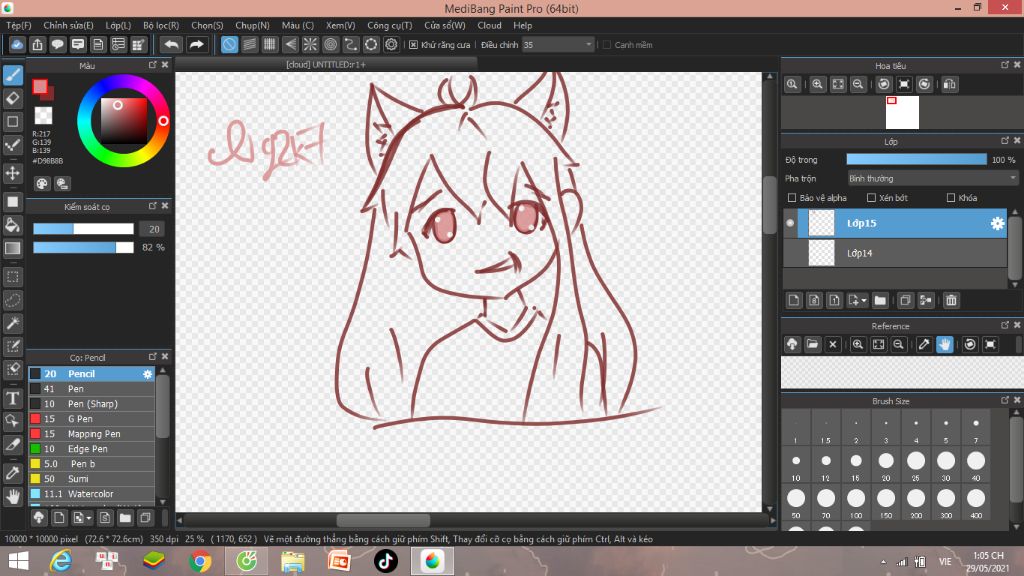Adjust the brush size slider
This screenshot has width=1024, height=576.
tap(84, 229)
